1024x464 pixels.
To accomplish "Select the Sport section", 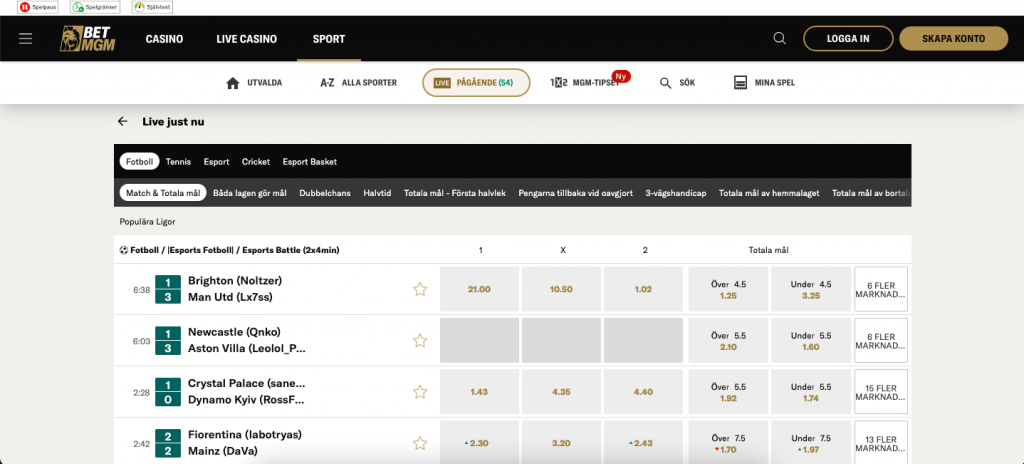I will coord(328,39).
